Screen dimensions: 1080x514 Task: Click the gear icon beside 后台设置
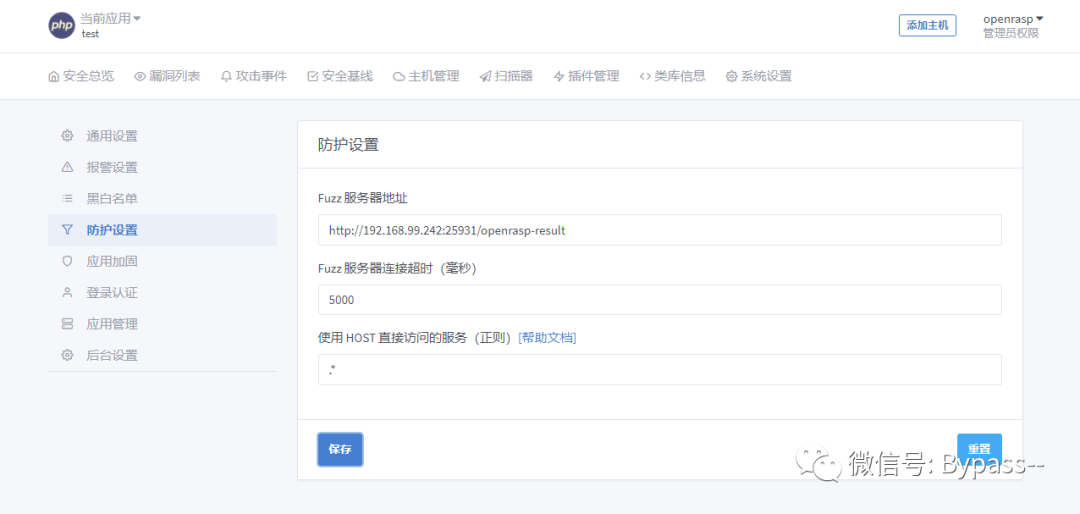point(67,355)
